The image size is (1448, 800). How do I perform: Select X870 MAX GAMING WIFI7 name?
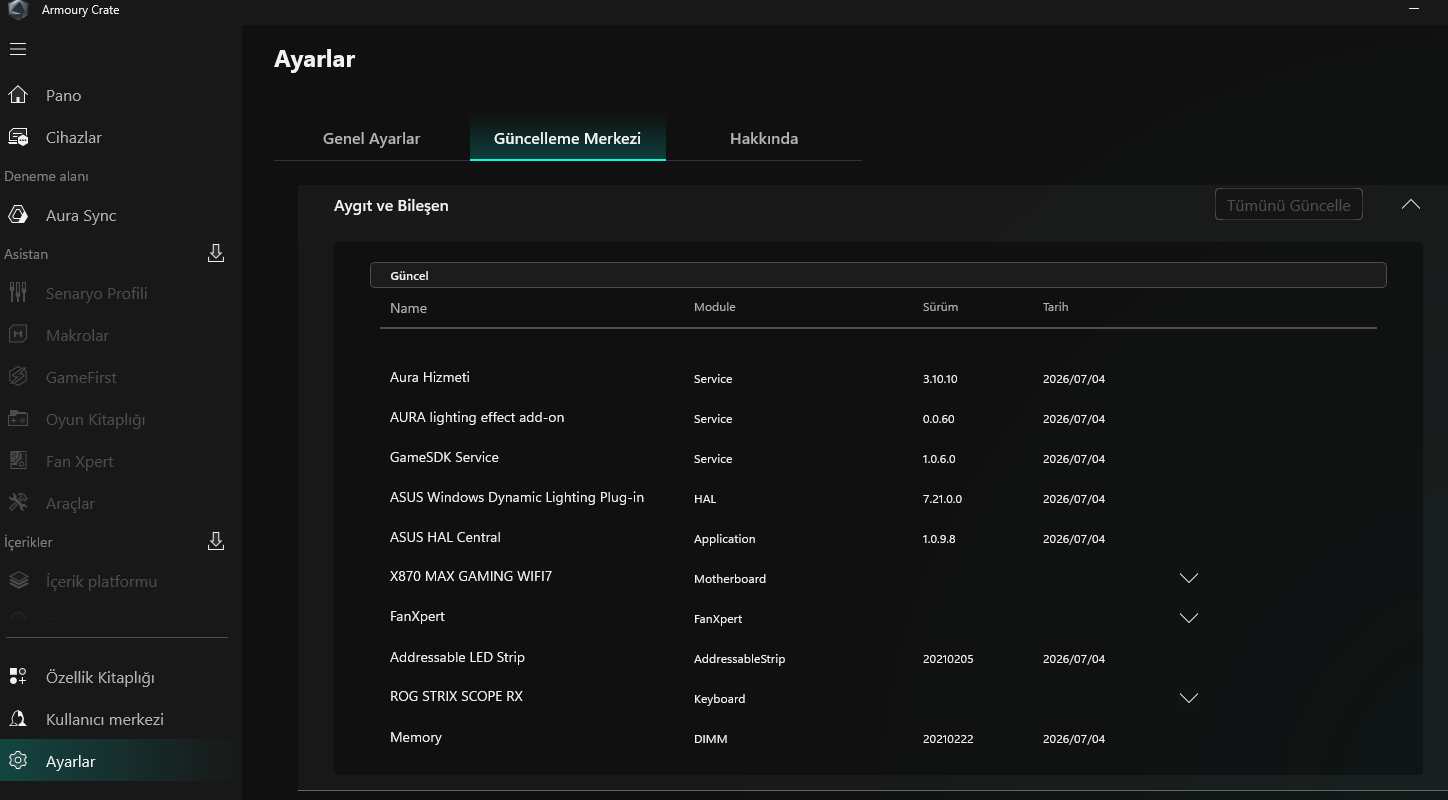point(471,576)
